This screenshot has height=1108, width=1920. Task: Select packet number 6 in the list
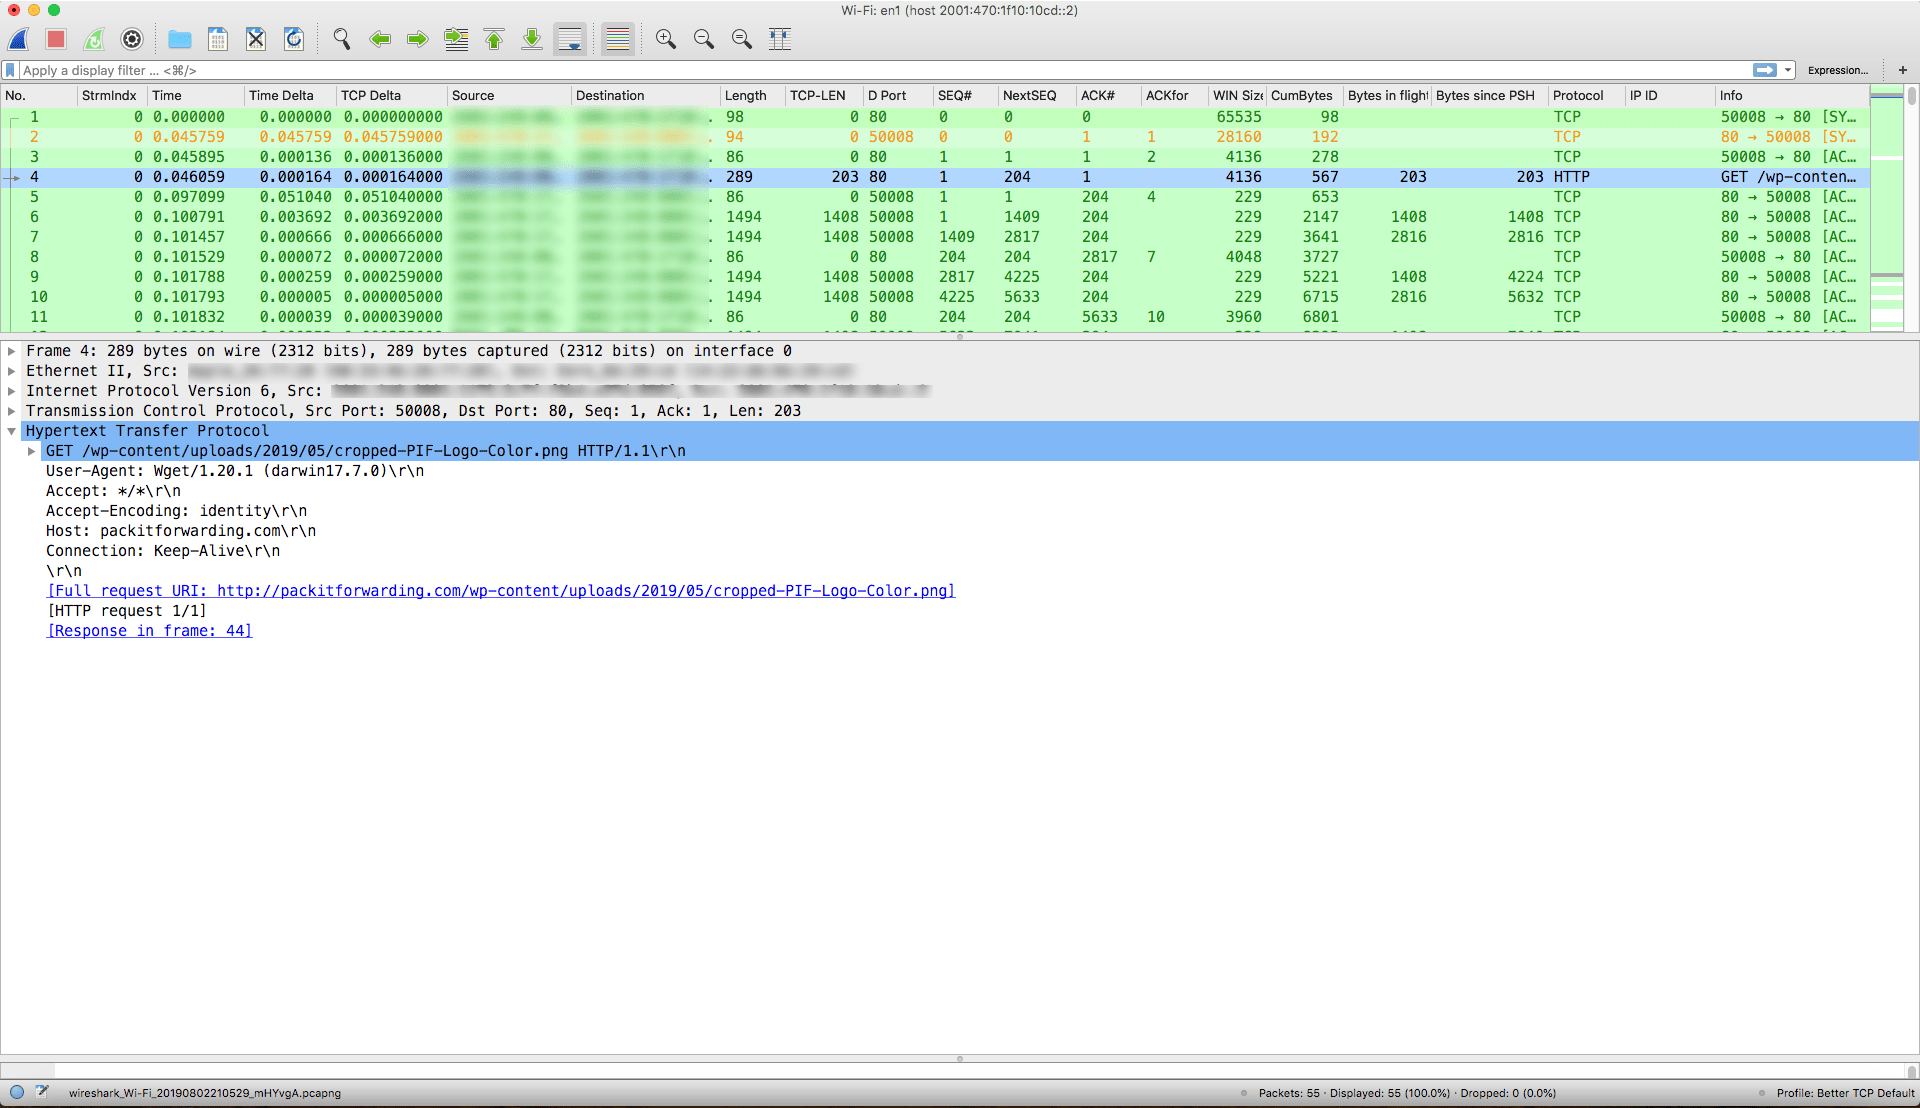(x=935, y=217)
